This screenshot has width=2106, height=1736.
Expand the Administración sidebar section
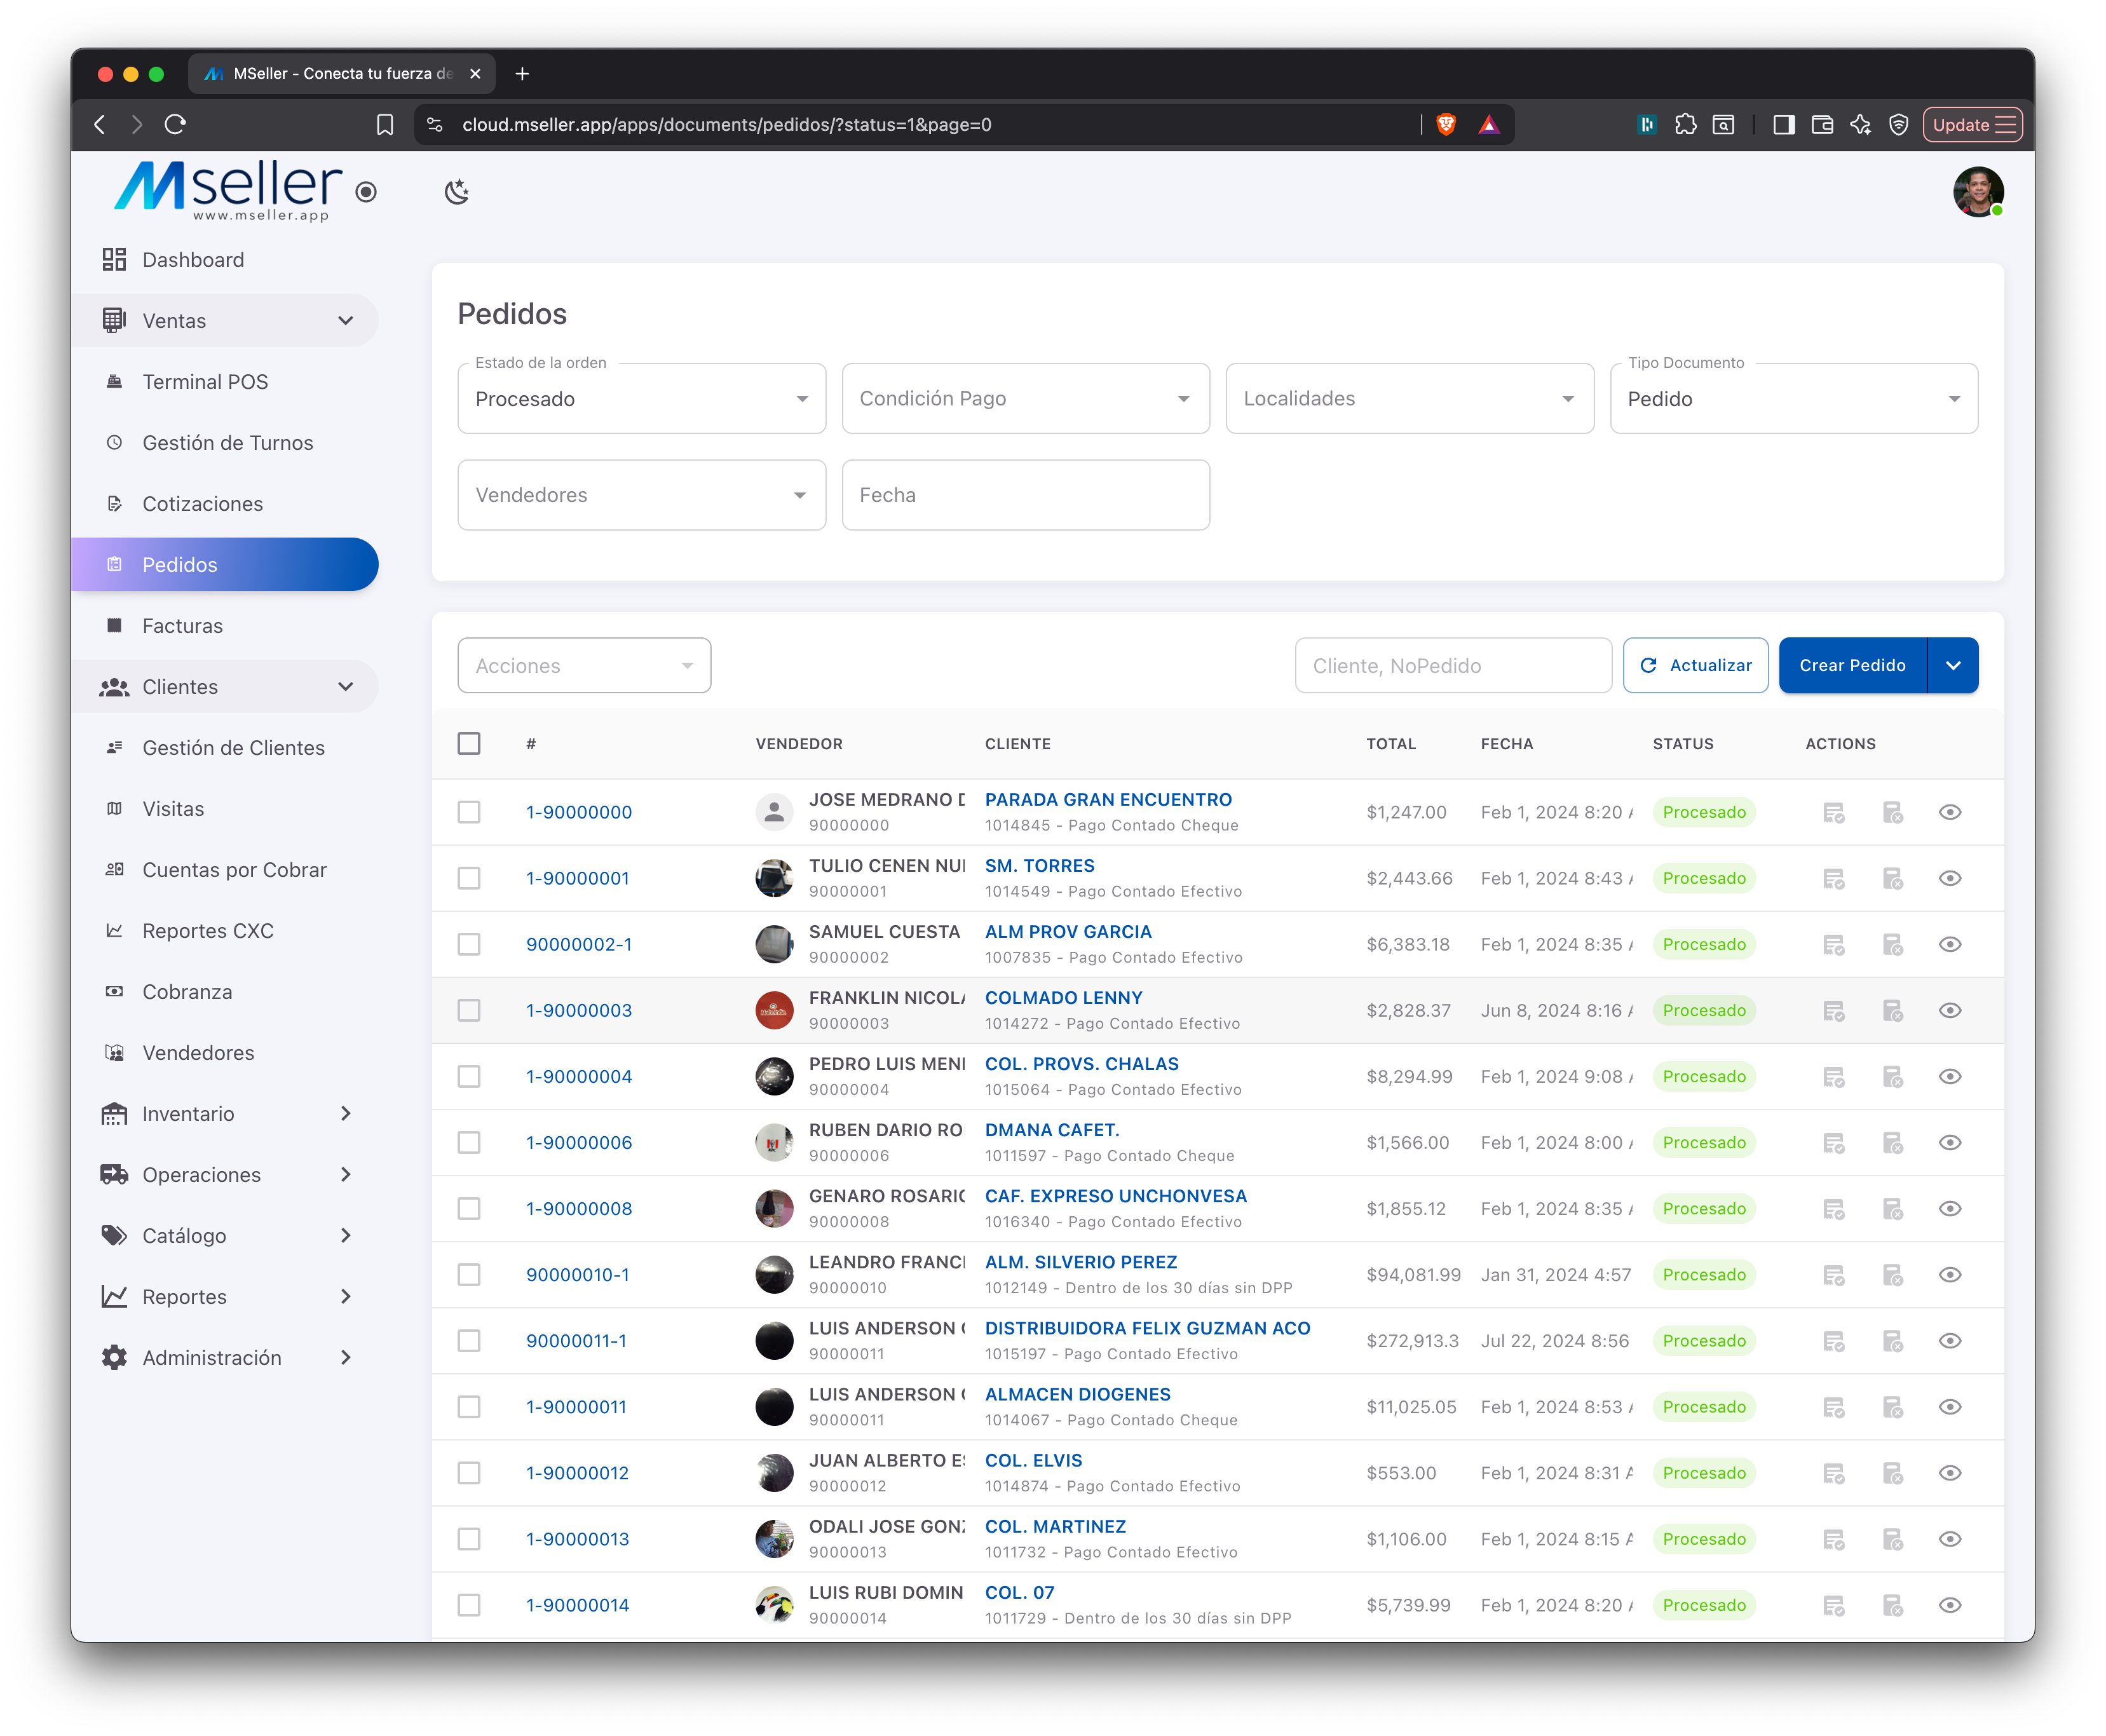(x=225, y=1357)
